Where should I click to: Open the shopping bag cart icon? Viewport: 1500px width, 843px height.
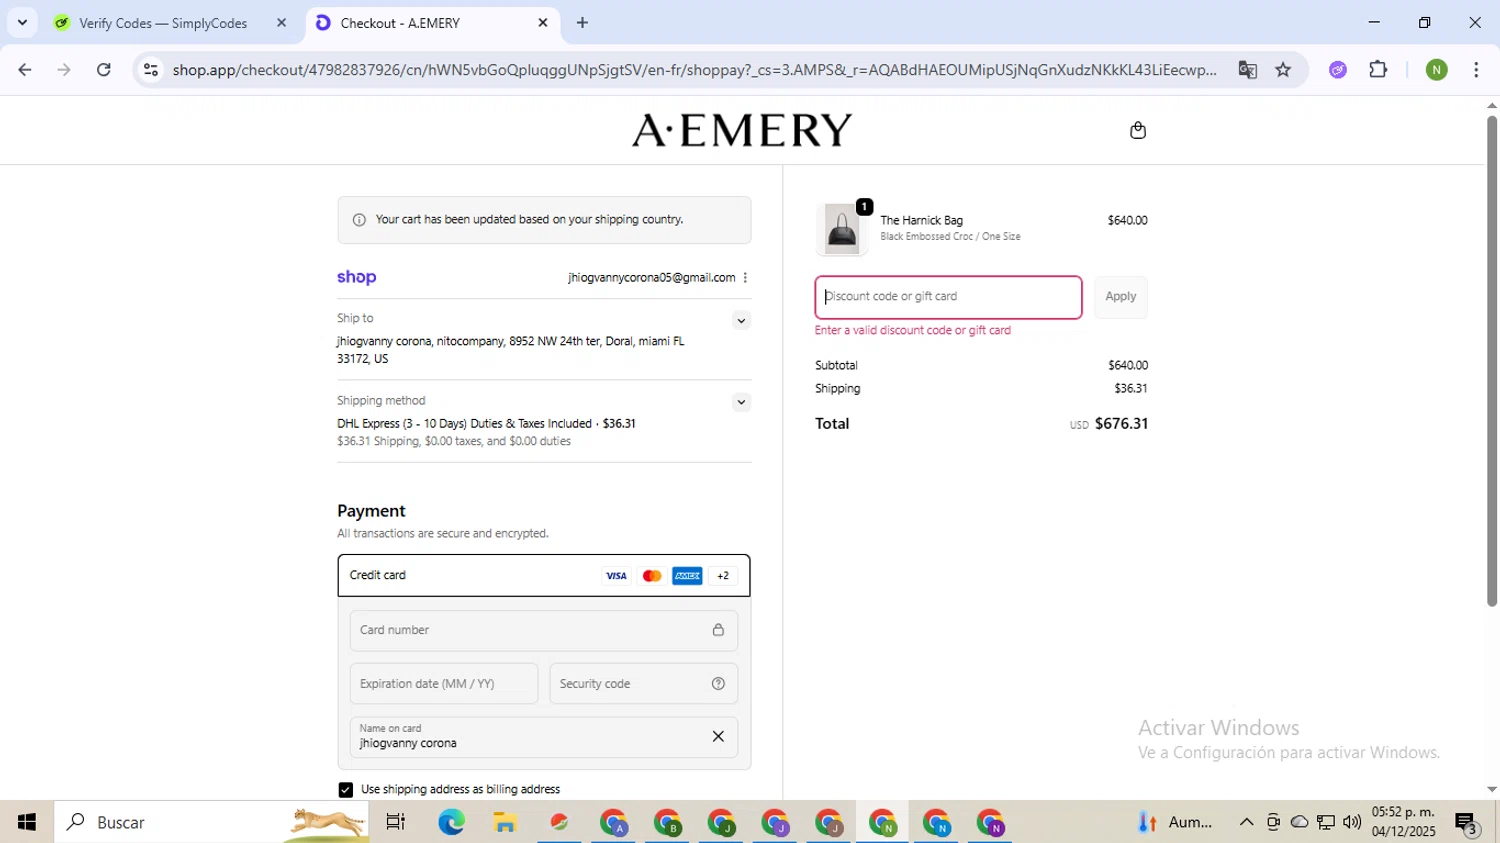point(1137,130)
